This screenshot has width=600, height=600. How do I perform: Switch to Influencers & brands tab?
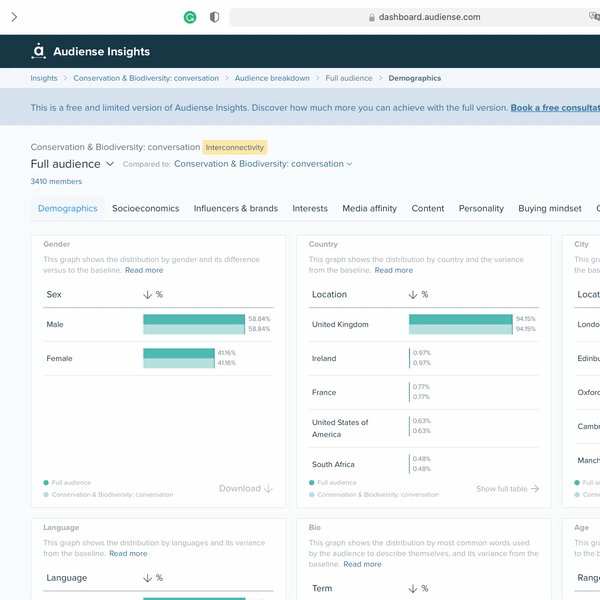(236, 209)
